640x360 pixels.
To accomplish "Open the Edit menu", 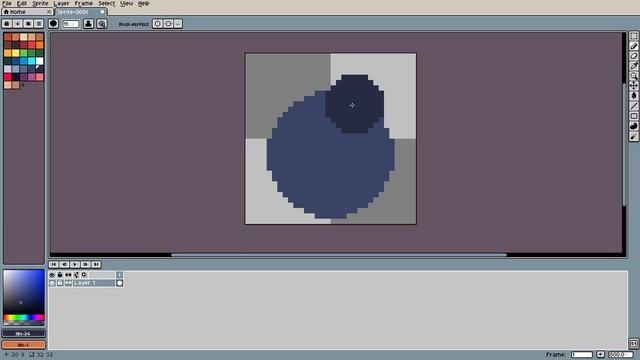I will pyautogui.click(x=22, y=3).
